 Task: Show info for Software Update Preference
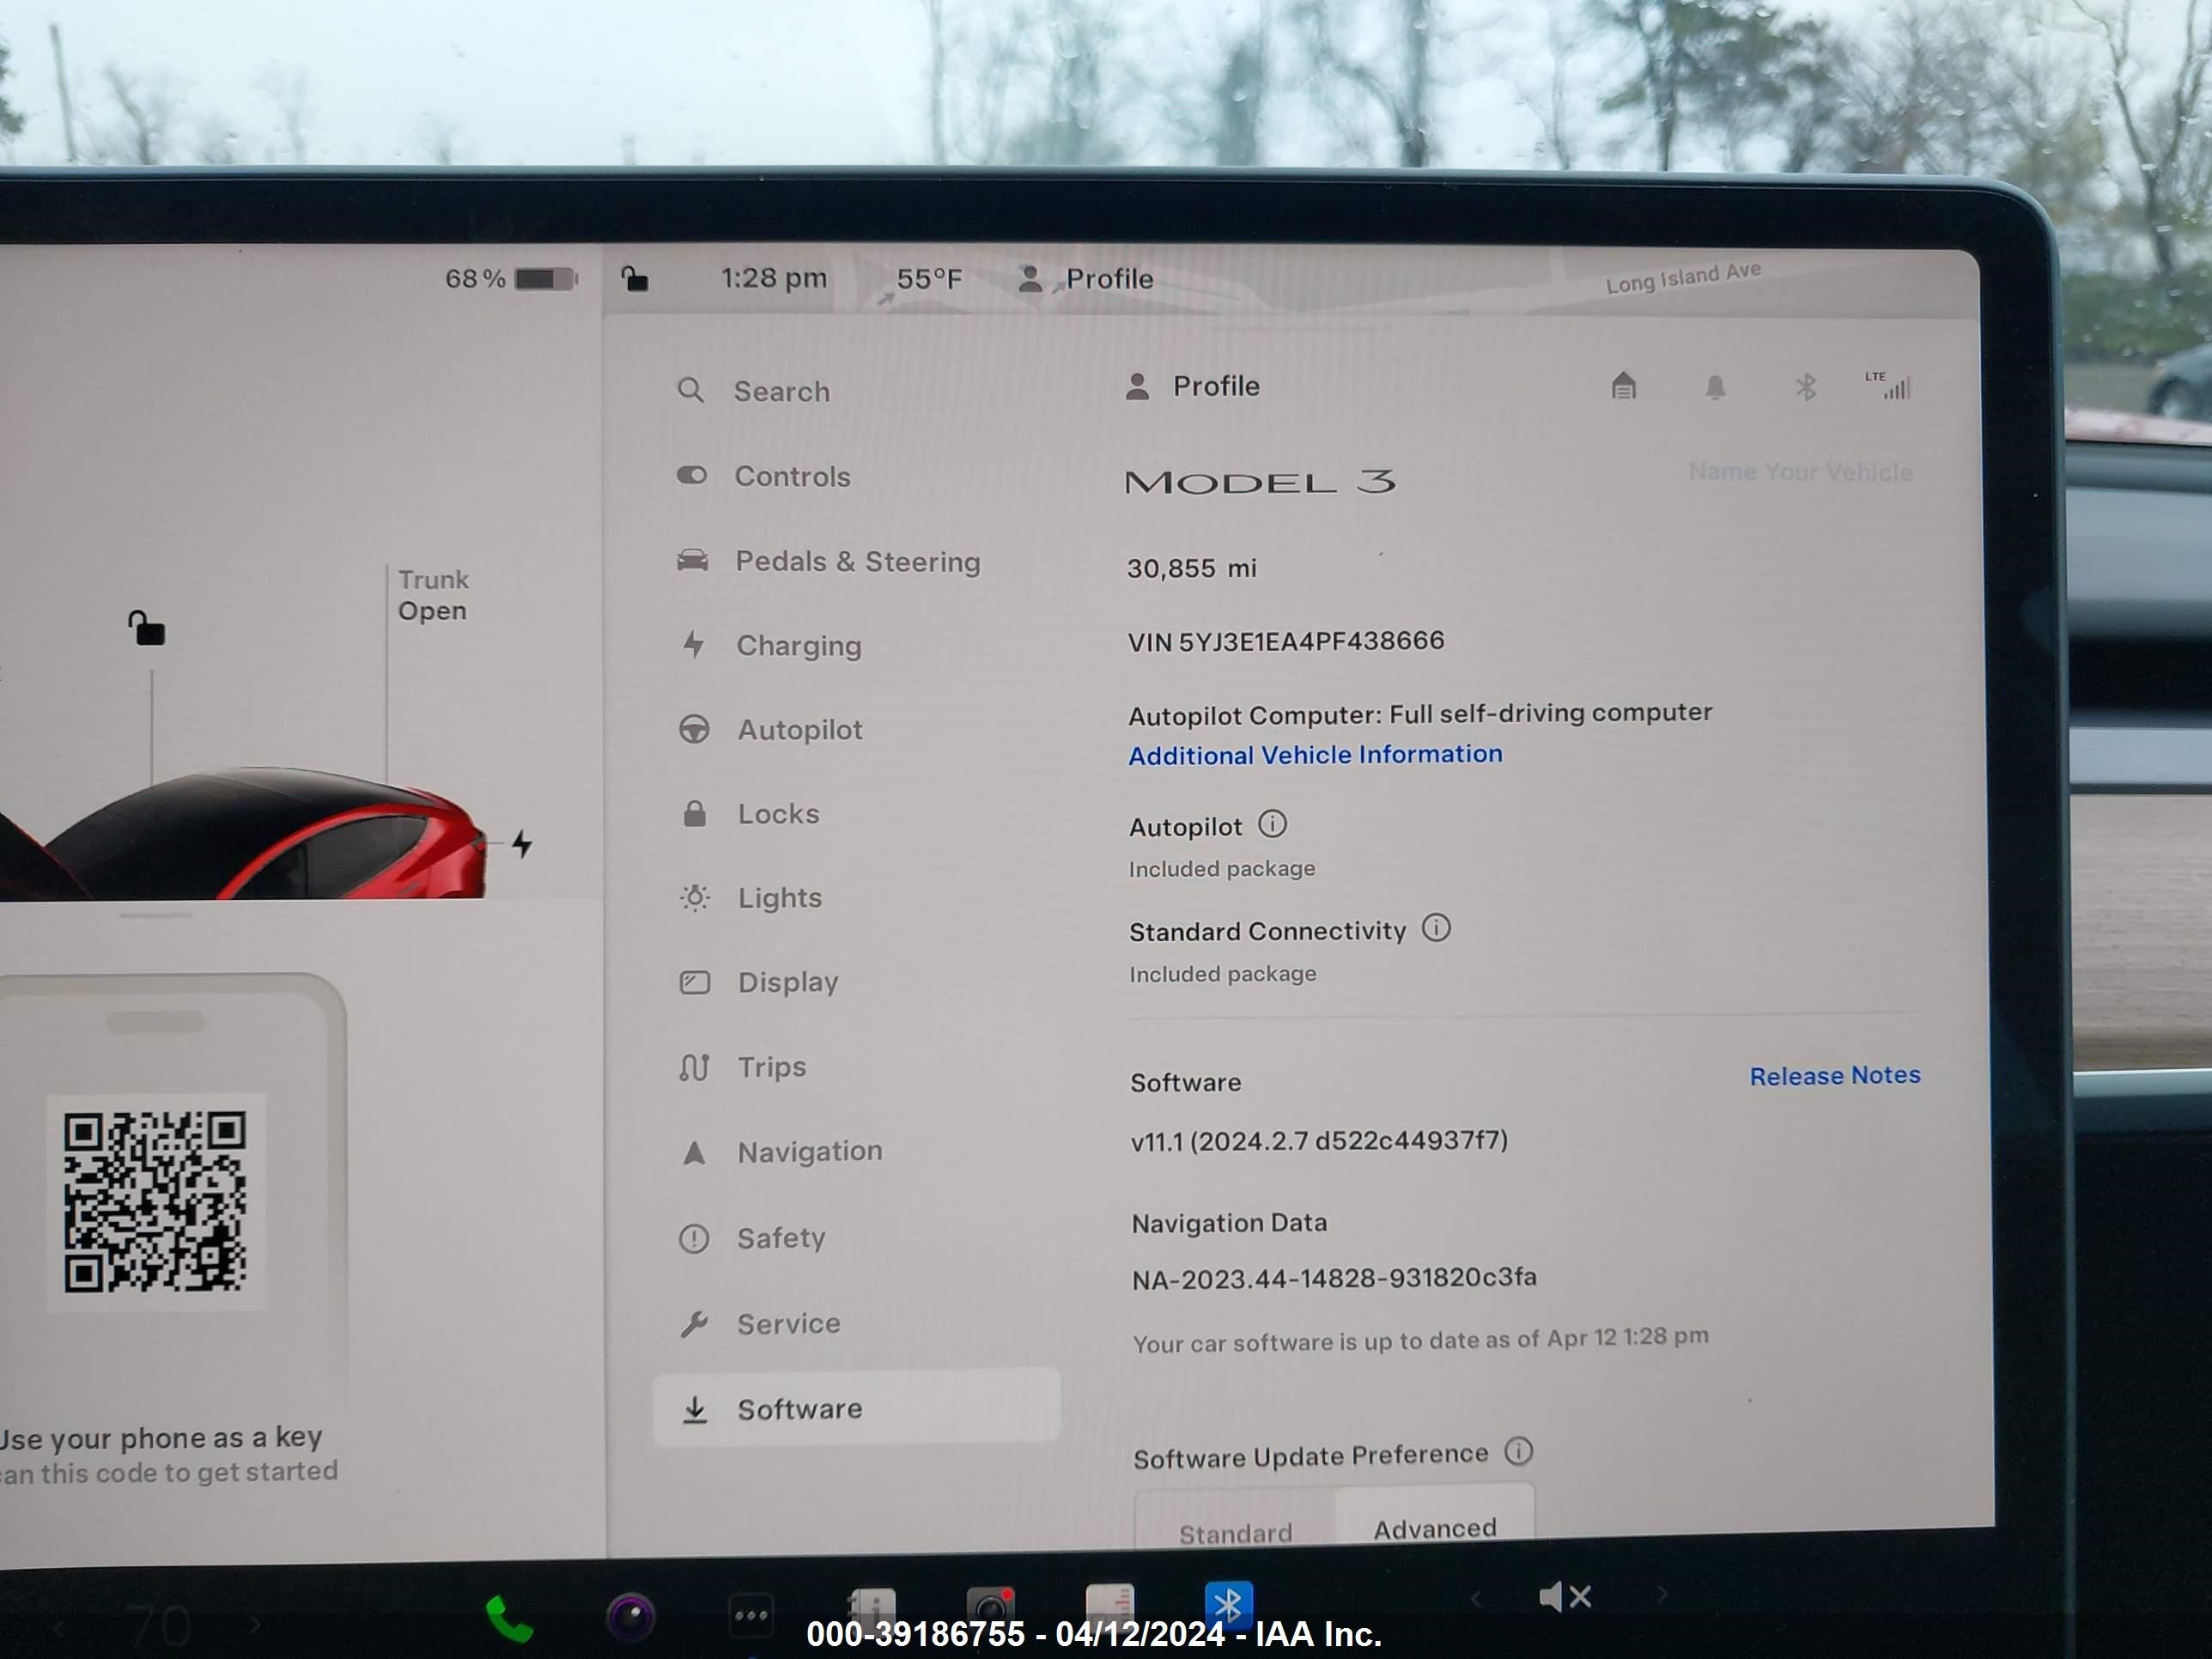[x=1518, y=1450]
